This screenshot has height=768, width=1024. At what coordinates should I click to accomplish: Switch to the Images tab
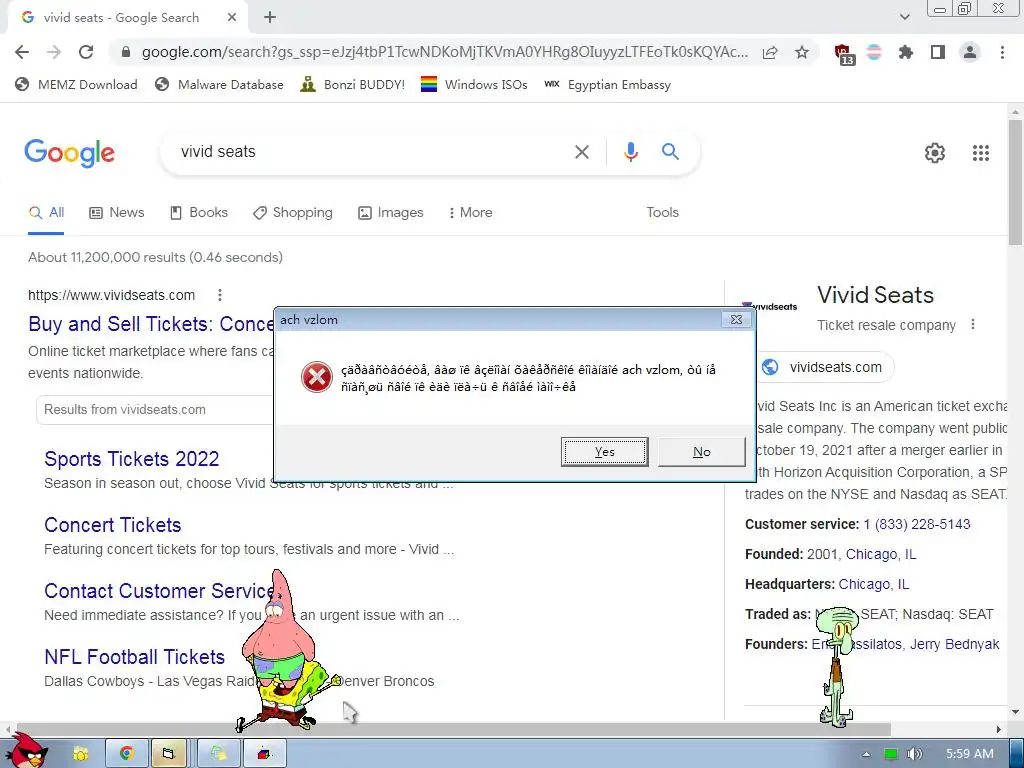point(391,213)
